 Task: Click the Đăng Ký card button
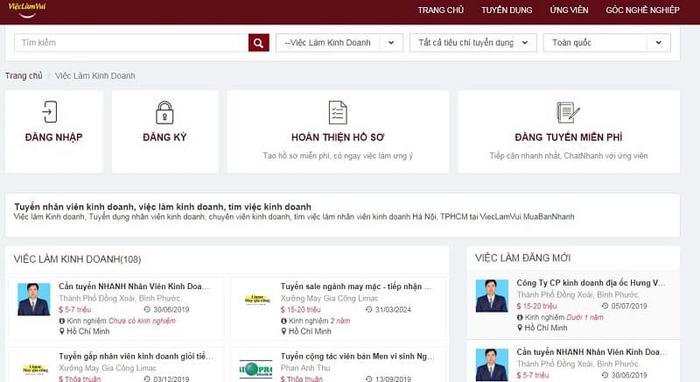(165, 132)
